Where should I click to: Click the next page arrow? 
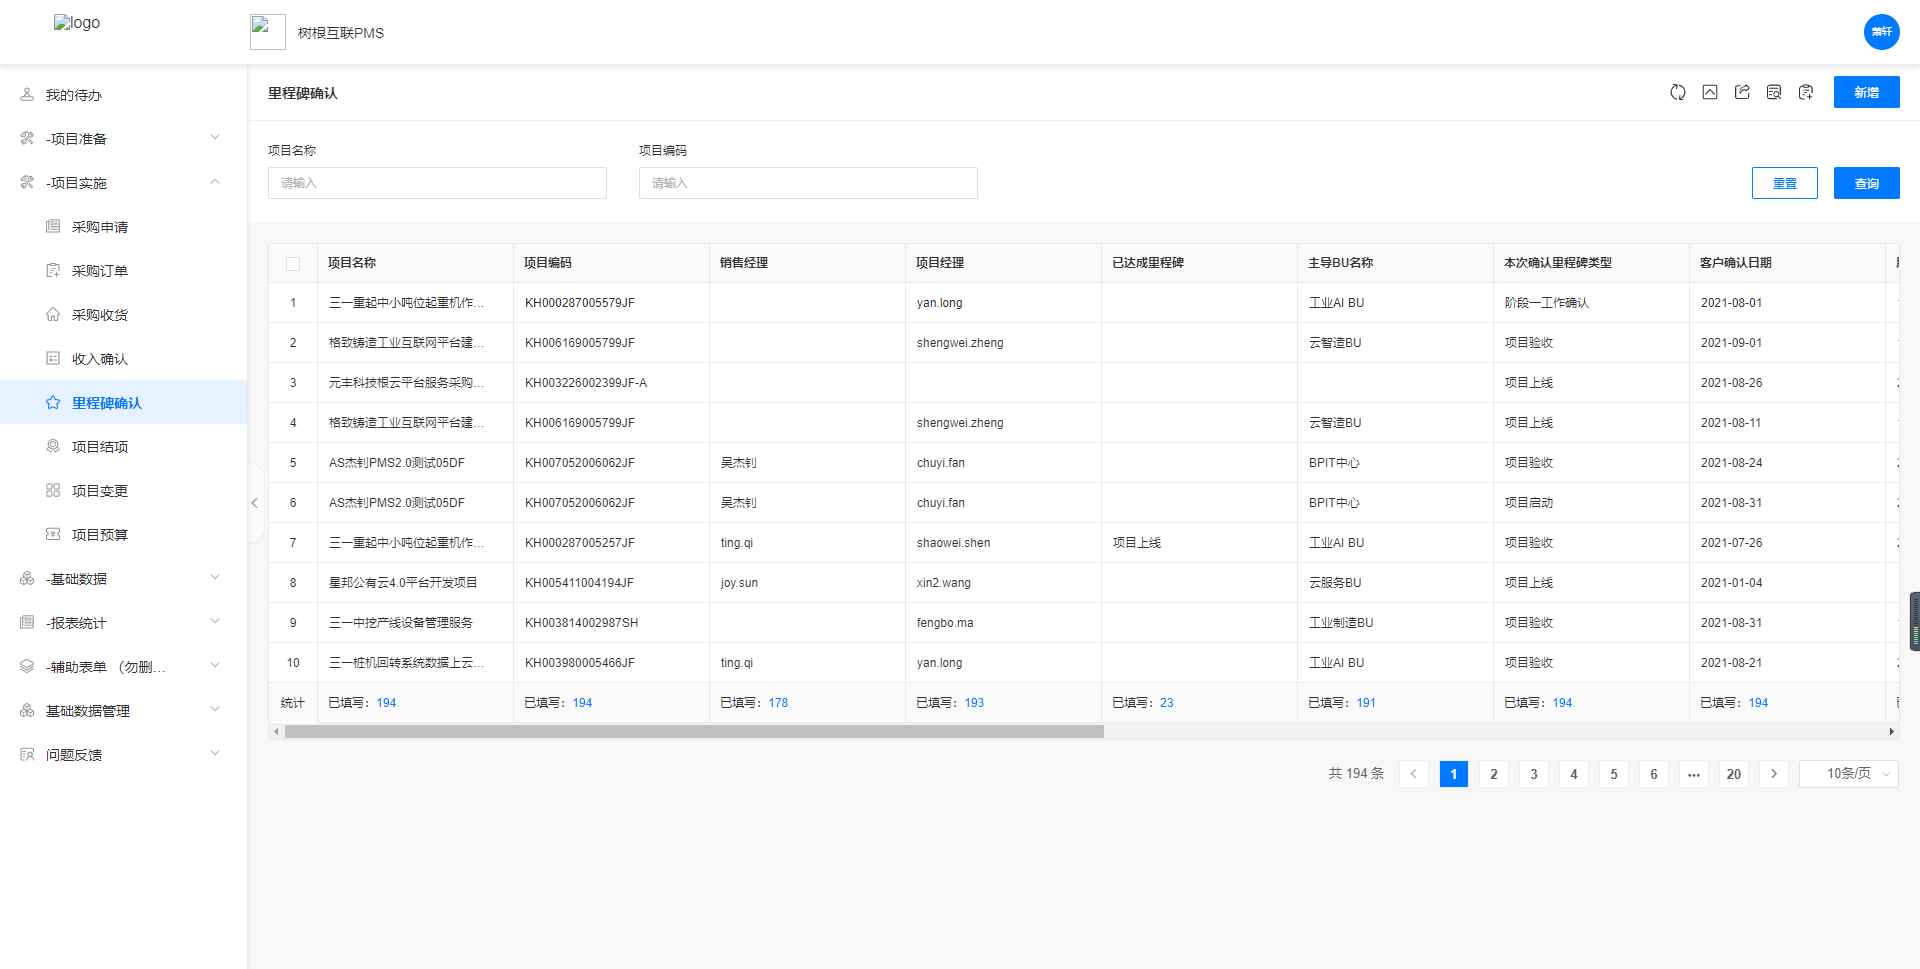pyautogui.click(x=1774, y=774)
